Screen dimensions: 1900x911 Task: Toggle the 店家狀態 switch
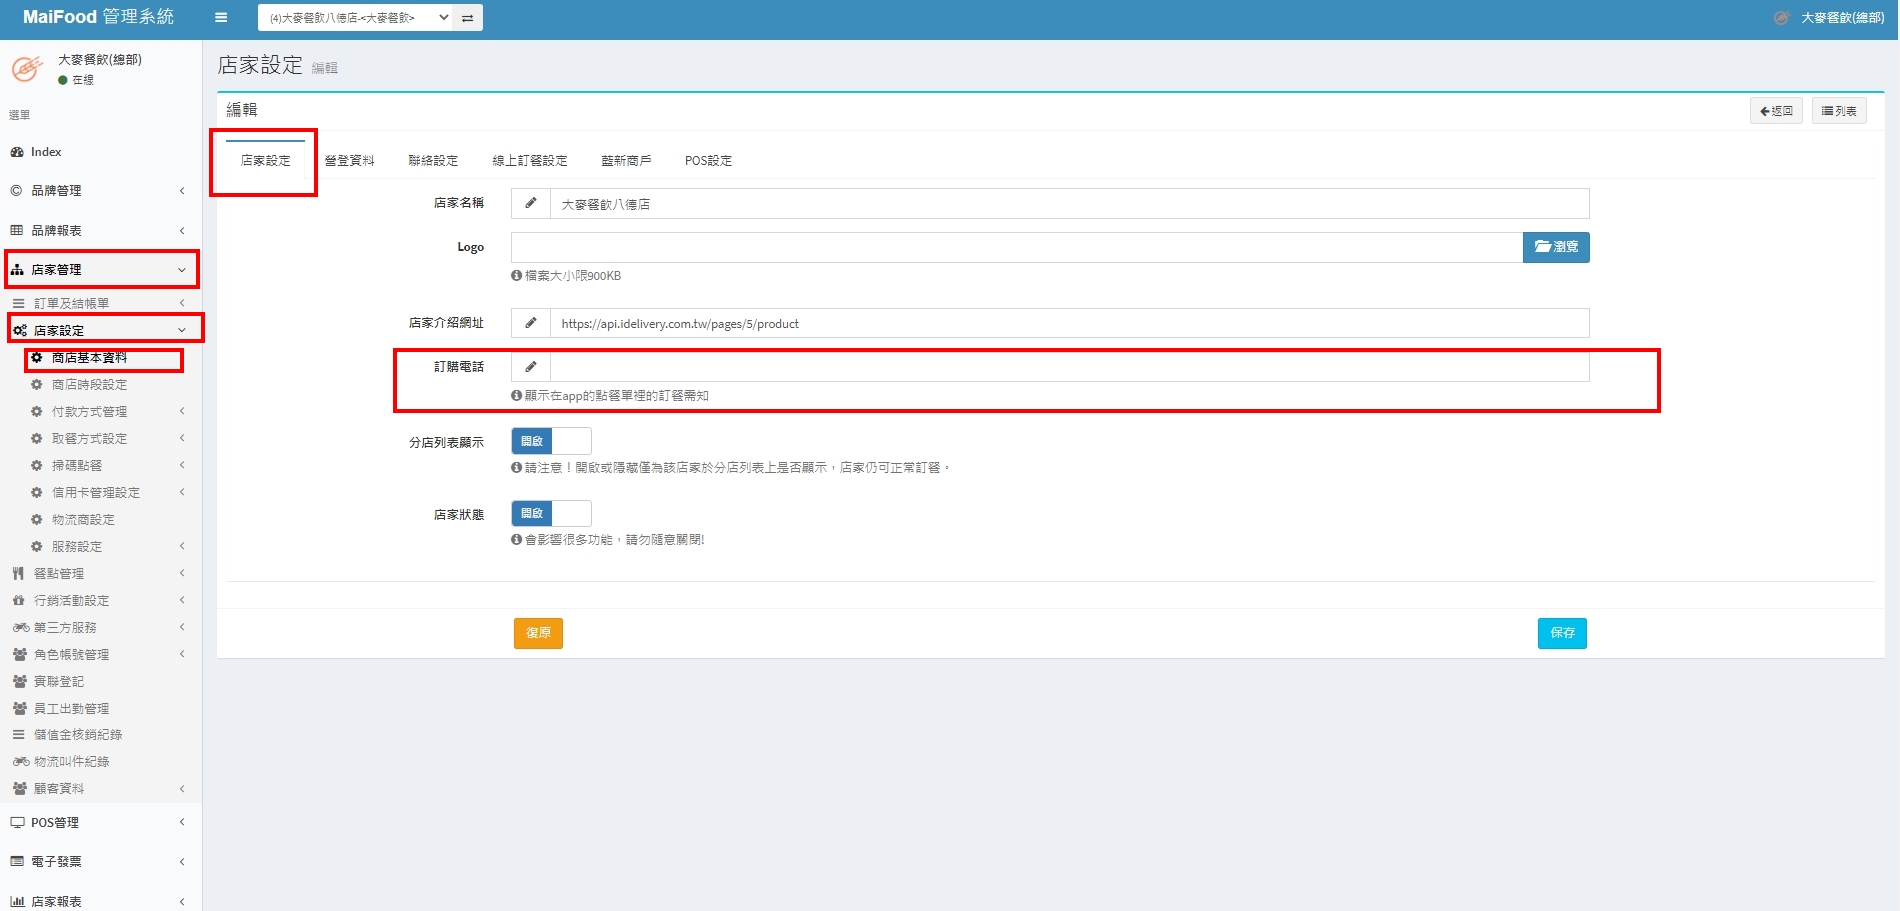point(551,513)
